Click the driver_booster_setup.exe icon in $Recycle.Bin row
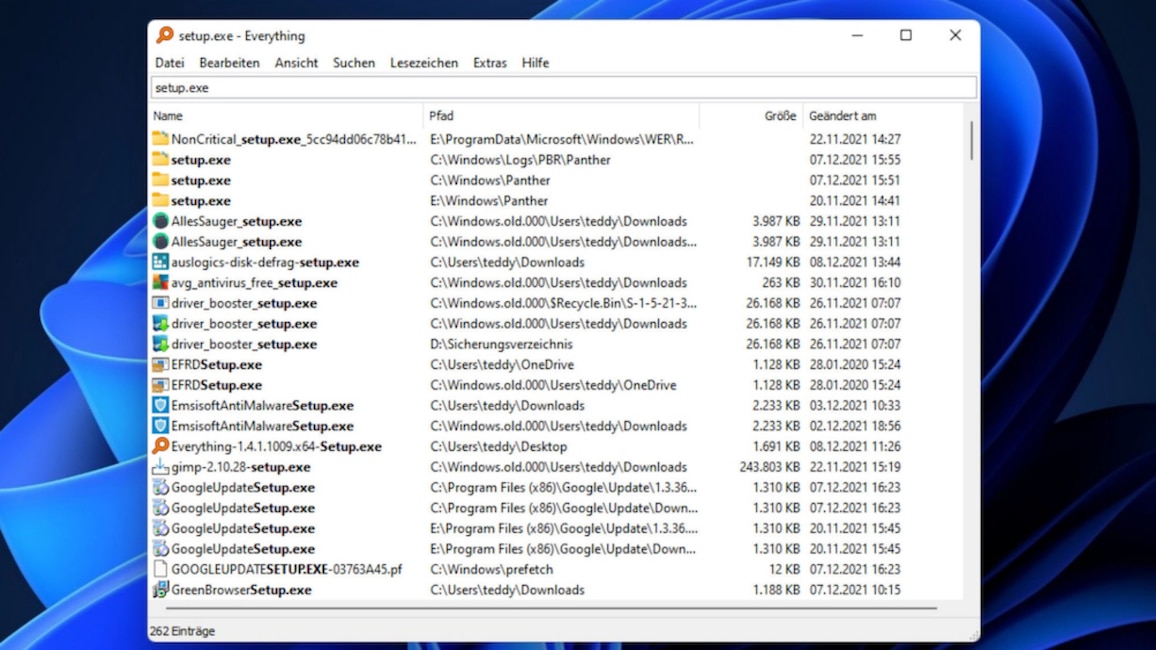The height and width of the screenshot is (650, 1156). [160, 303]
